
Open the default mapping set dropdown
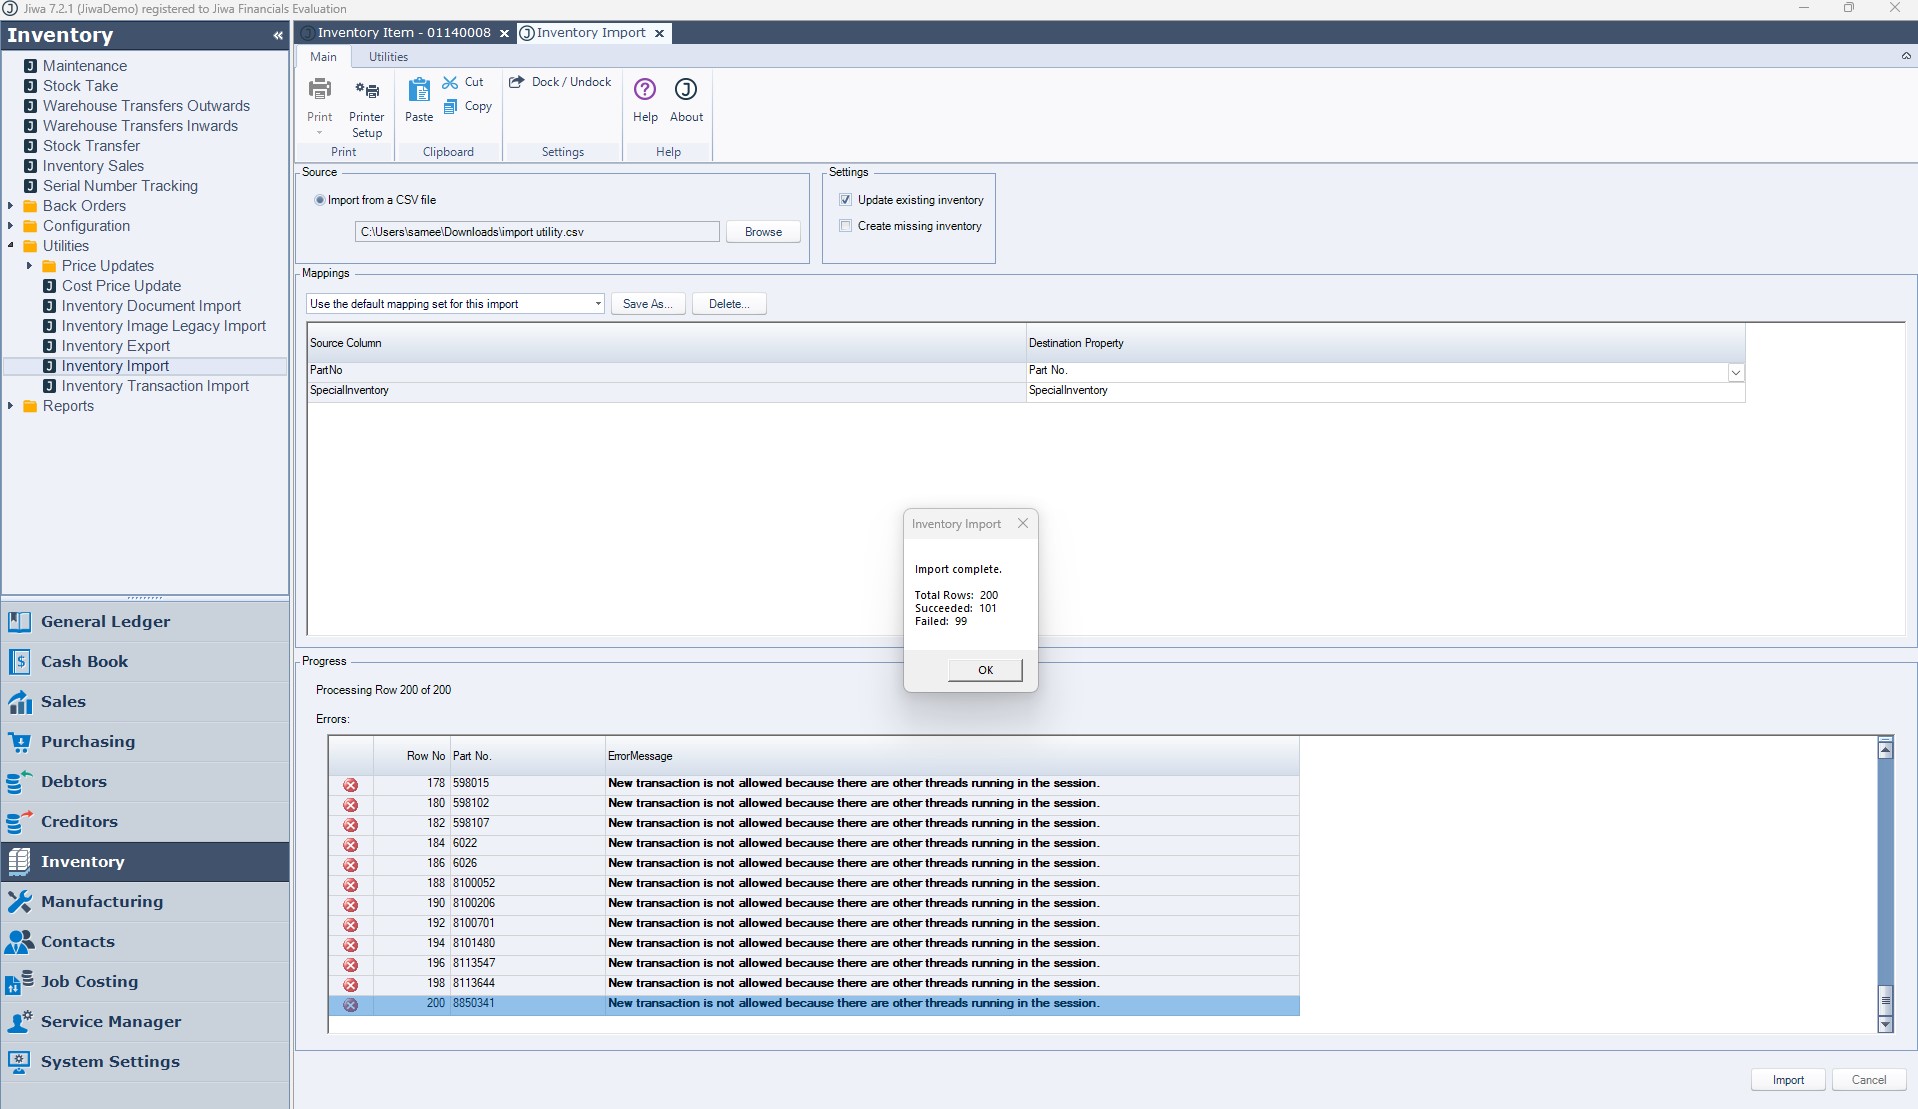(597, 304)
